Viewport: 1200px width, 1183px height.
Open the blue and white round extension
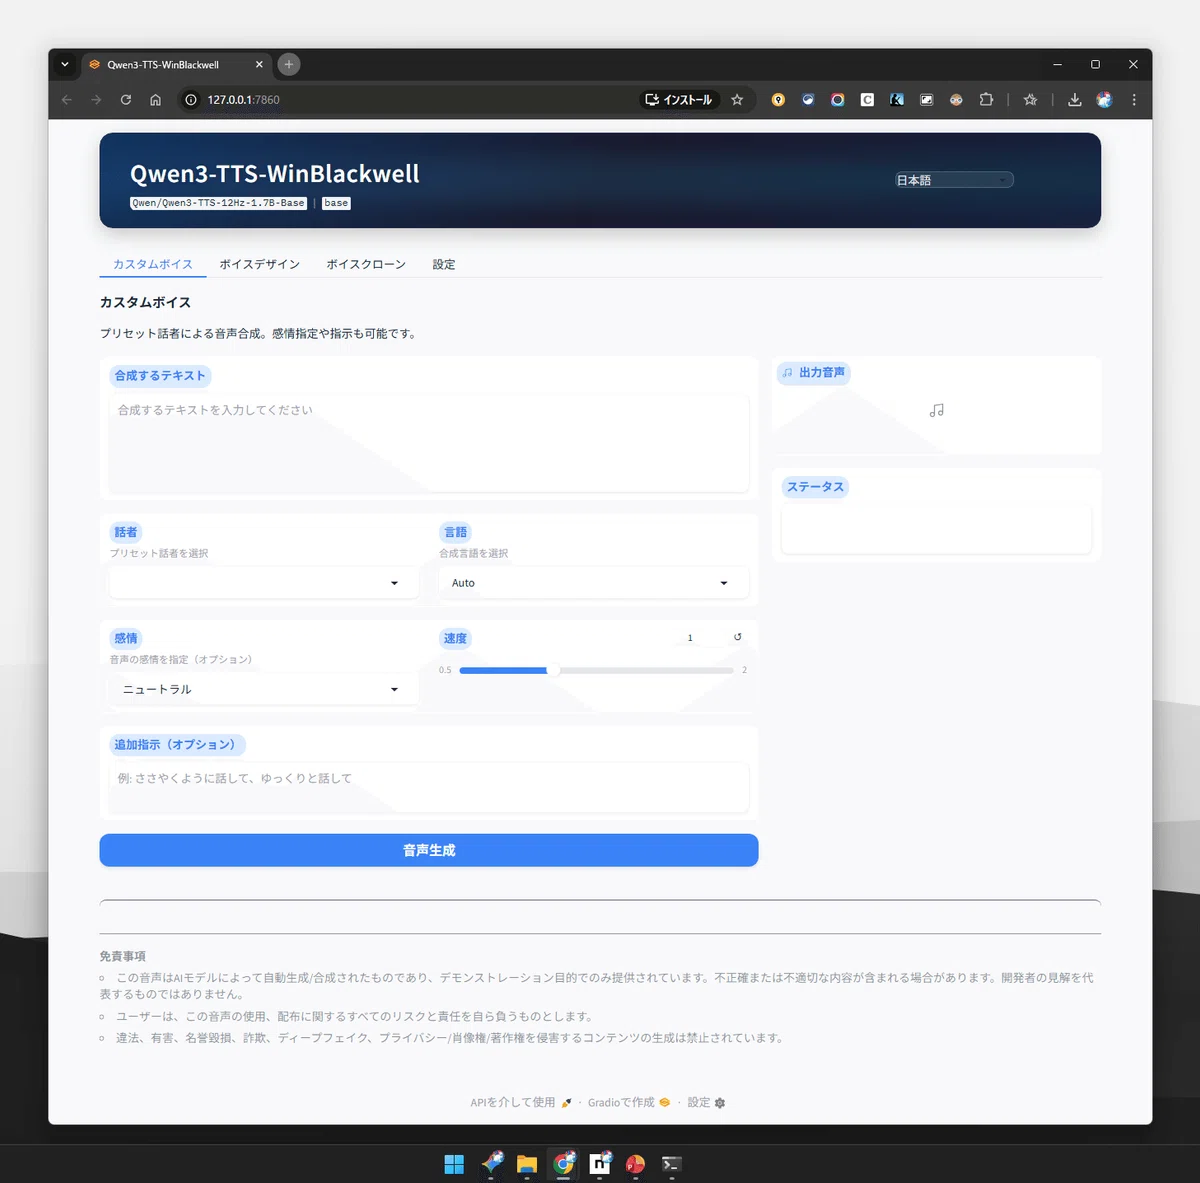click(808, 100)
